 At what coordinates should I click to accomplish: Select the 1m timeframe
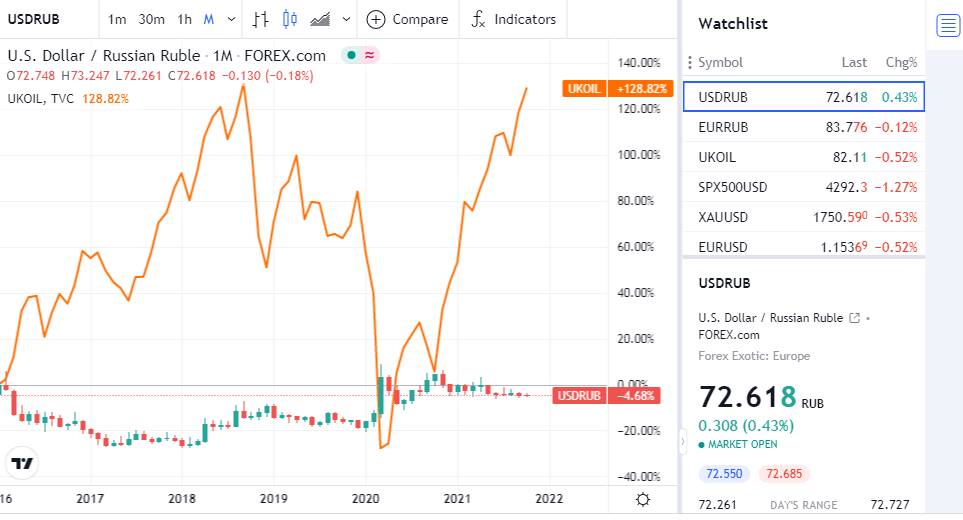coord(117,20)
